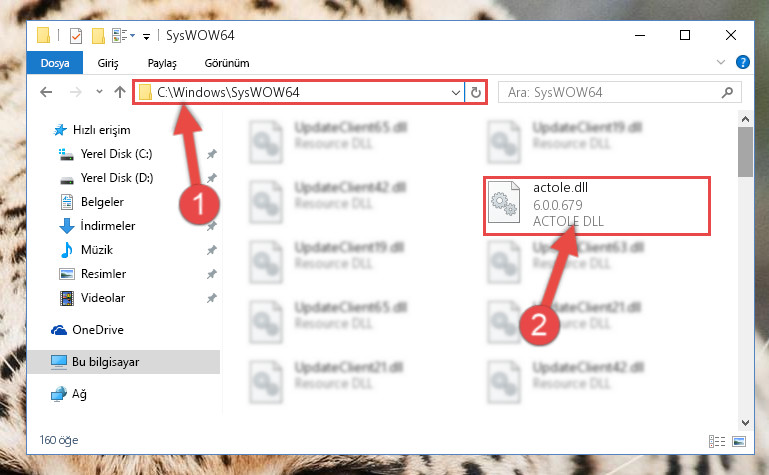Toggle pin next to Videolar

tap(212, 298)
